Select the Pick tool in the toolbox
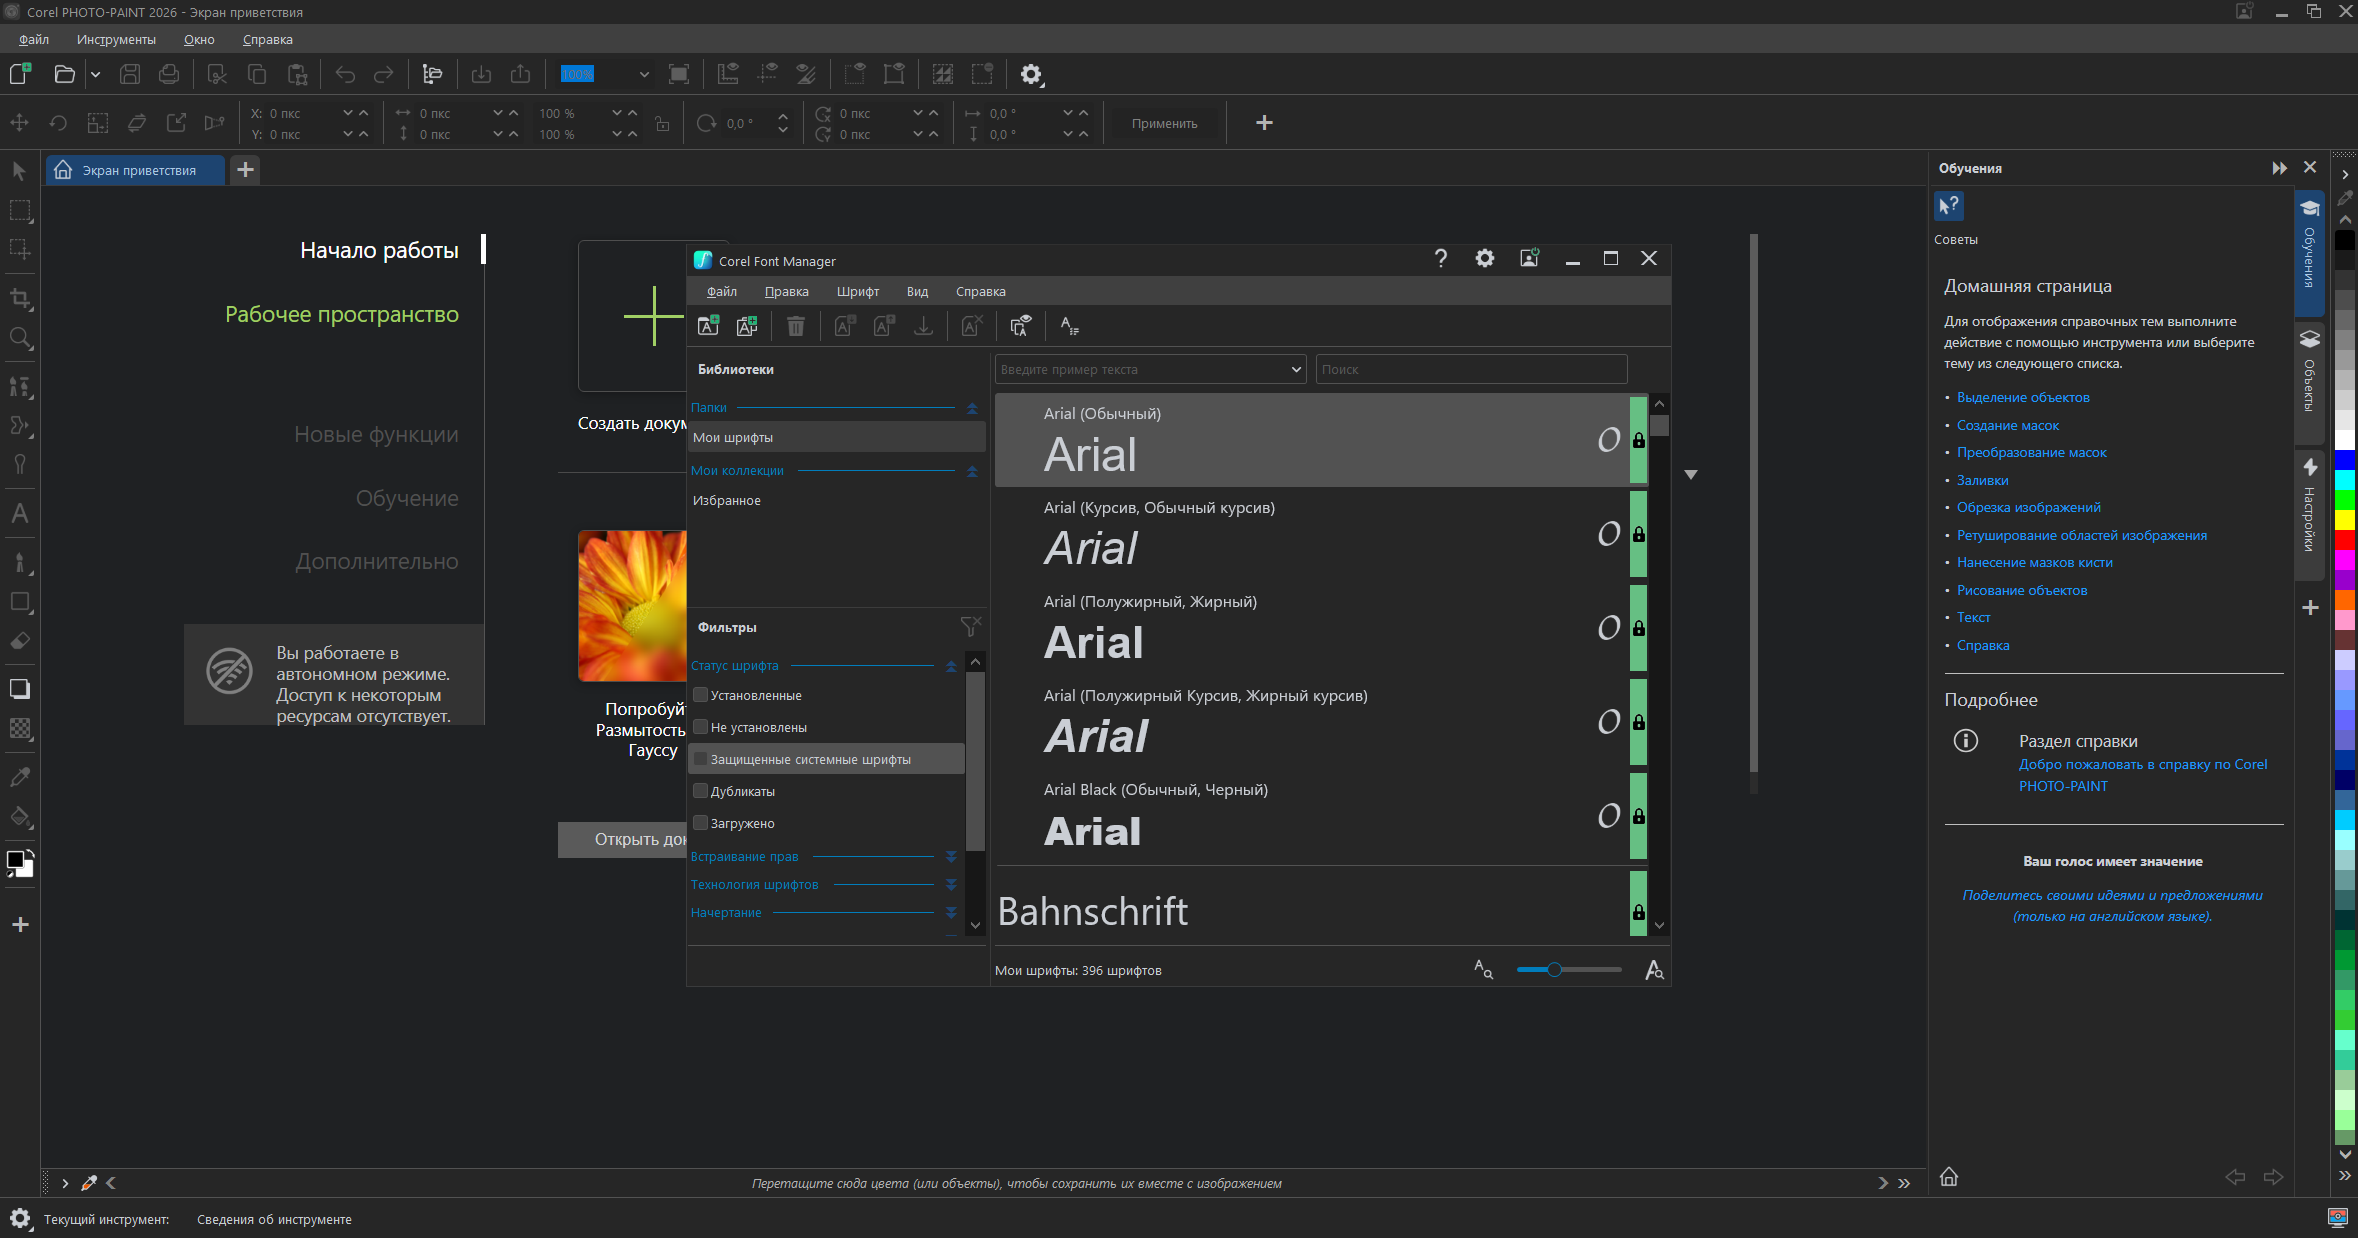The image size is (2358, 1238). point(19,171)
